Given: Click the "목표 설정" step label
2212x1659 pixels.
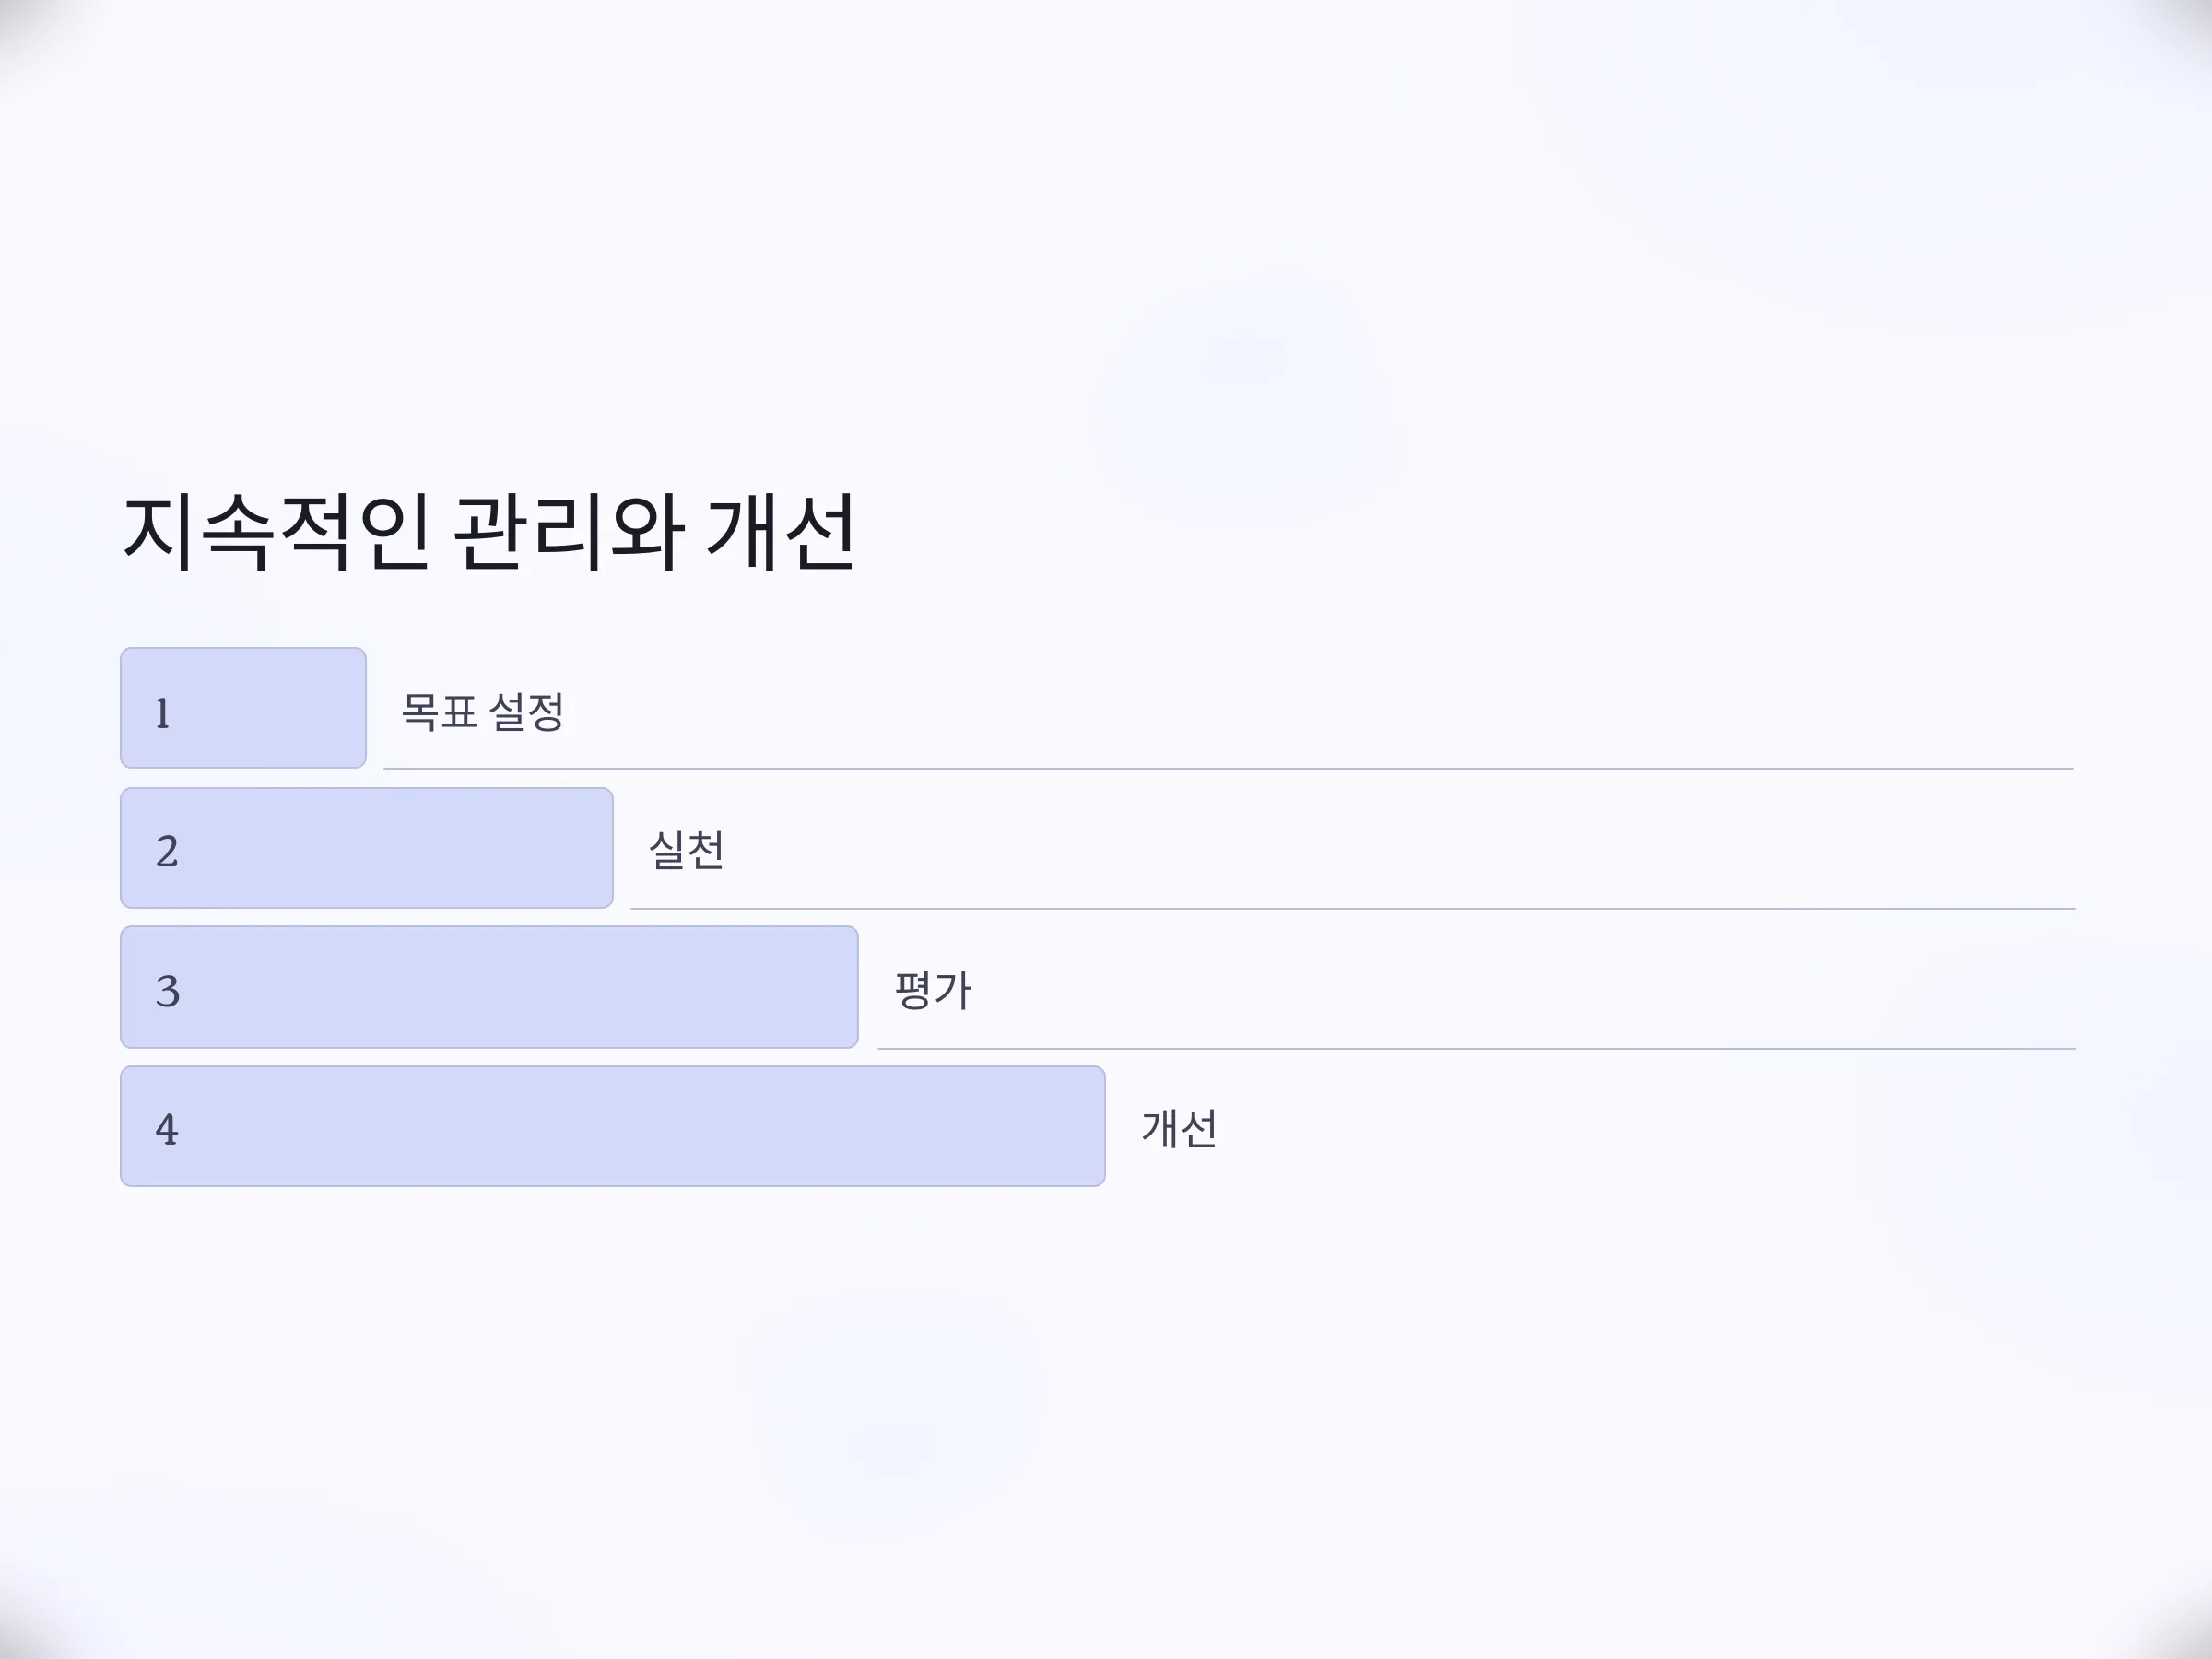Looking at the screenshot, I should point(483,712).
